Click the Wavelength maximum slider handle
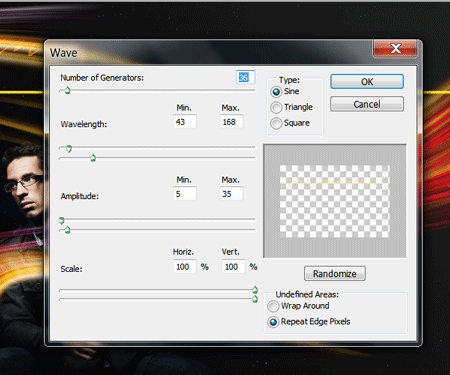Screen dimensions: 450x375 click(93, 158)
